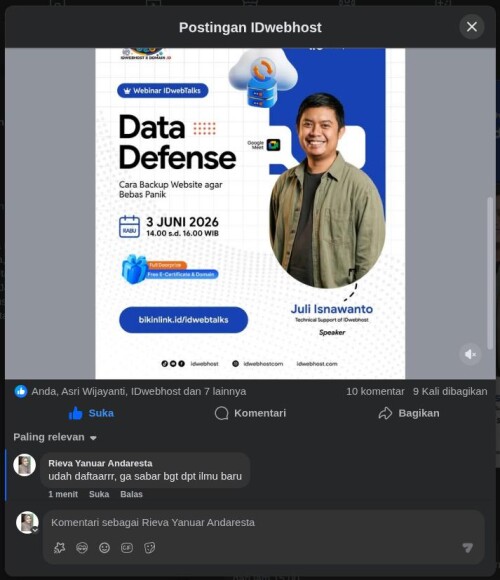Click the bikinlink.id/idwebtalks text on poster
This screenshot has width=500, height=580.
click(x=183, y=320)
